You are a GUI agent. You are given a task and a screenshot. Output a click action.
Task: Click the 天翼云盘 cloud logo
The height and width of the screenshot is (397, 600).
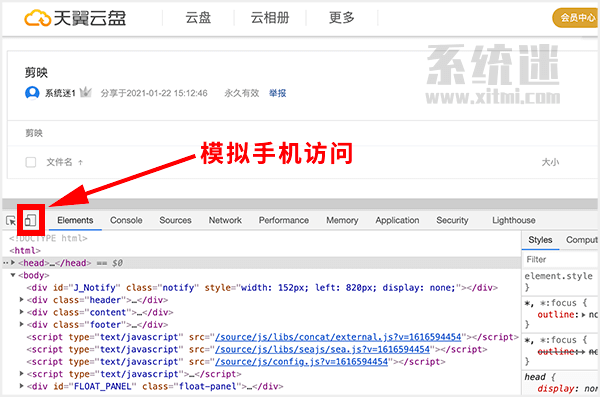pyautogui.click(x=75, y=18)
